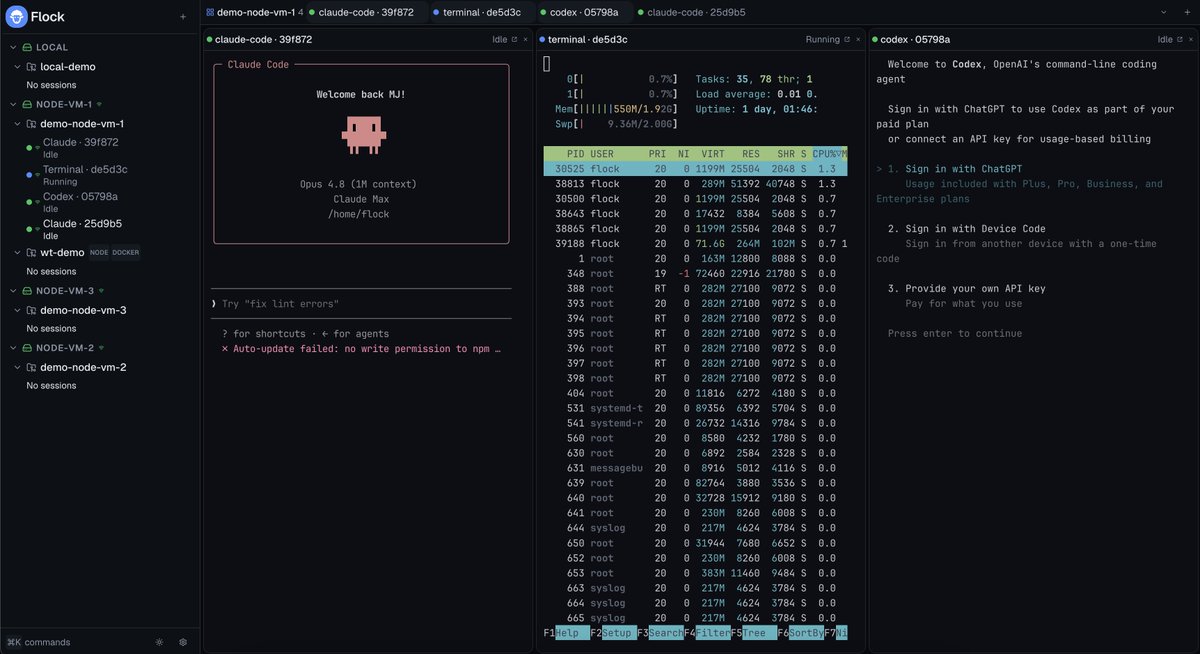Click the Flock sheep logo
Image resolution: width=1200 pixels, height=654 pixels.
16,16
